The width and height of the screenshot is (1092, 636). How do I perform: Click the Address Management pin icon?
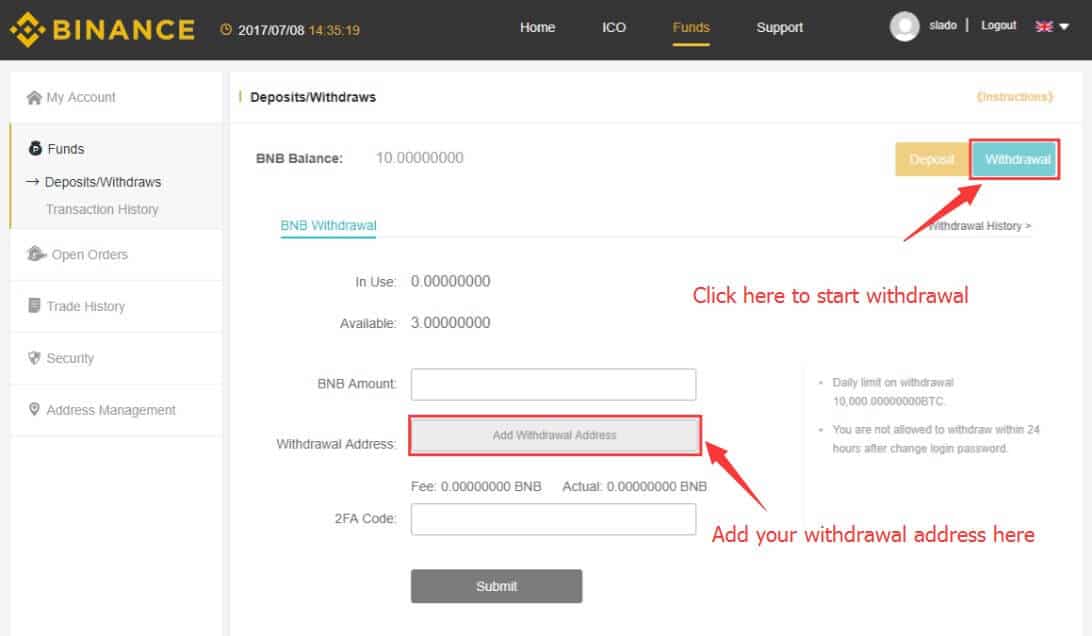pyautogui.click(x=33, y=409)
